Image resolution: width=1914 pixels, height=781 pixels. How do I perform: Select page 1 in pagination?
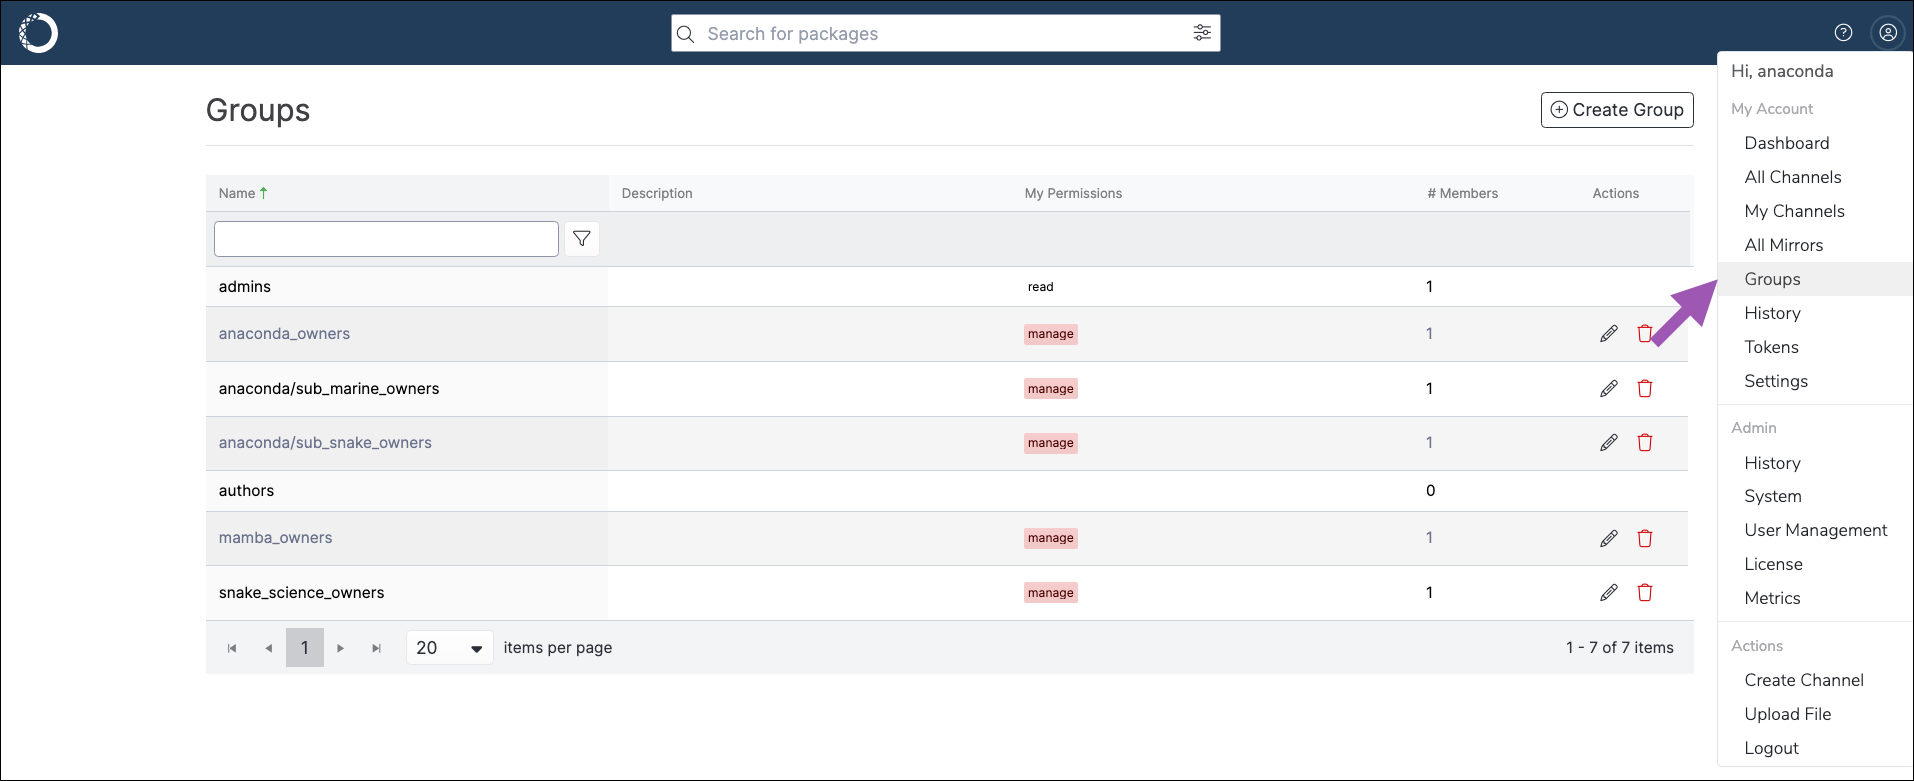305,648
